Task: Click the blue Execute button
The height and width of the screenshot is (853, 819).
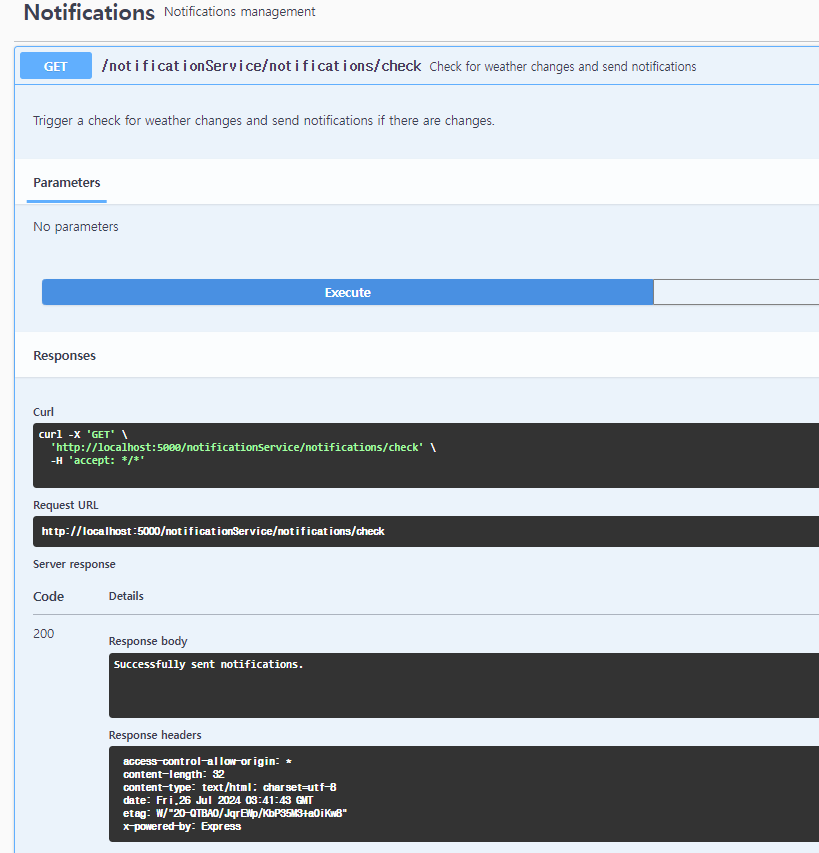Action: tap(348, 292)
